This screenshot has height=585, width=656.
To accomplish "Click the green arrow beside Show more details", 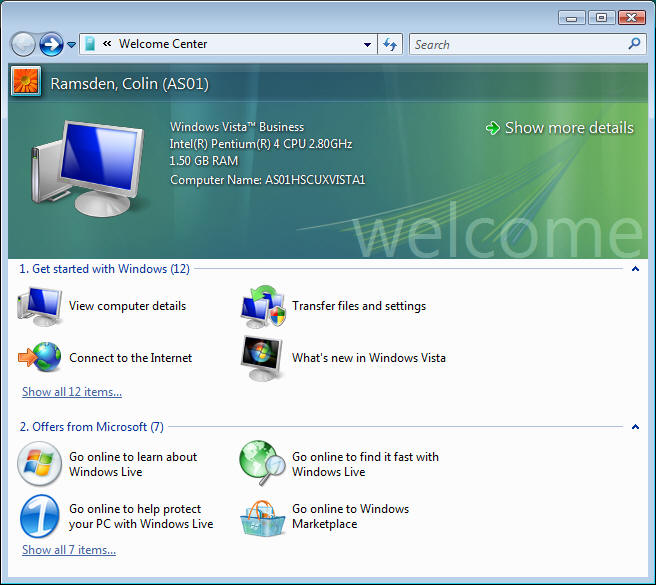I will pos(493,128).
